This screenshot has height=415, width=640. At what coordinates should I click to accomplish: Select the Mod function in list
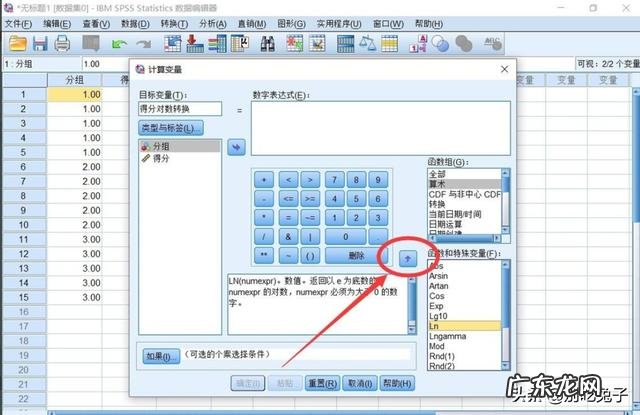coord(464,346)
